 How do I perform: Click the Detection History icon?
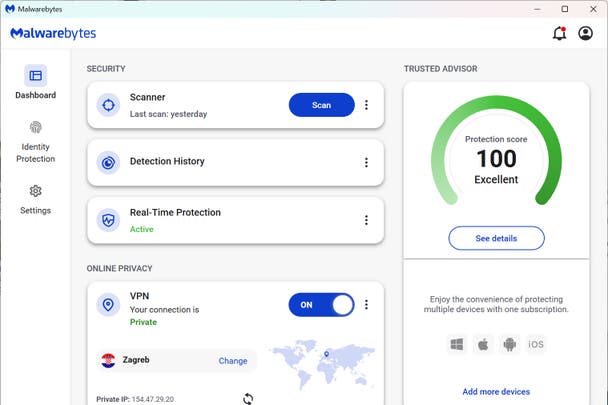click(108, 163)
